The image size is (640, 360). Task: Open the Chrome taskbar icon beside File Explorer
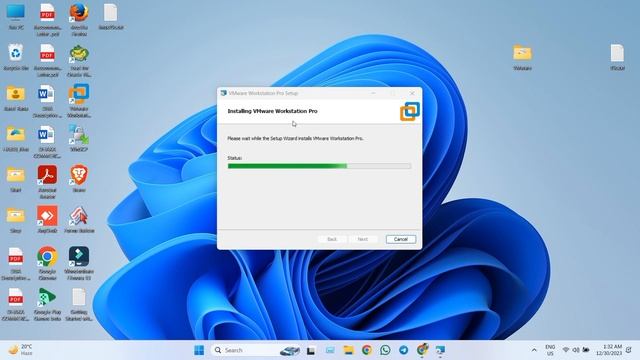click(x=367, y=350)
